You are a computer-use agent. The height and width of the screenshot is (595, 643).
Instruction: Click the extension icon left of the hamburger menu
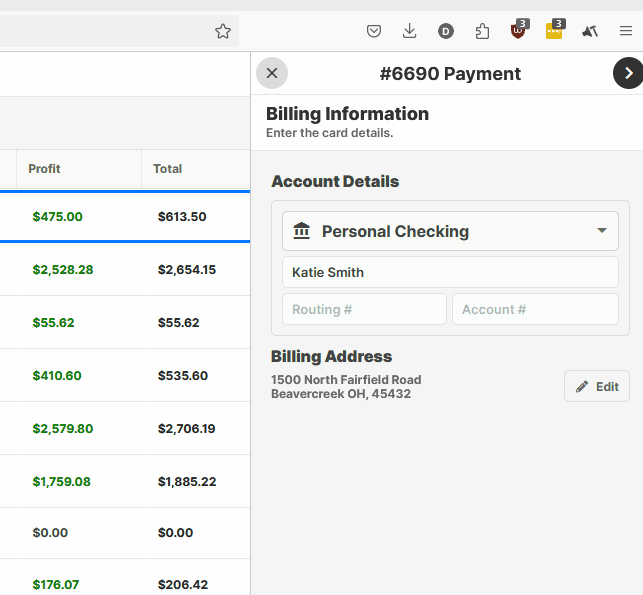pyautogui.click(x=590, y=31)
